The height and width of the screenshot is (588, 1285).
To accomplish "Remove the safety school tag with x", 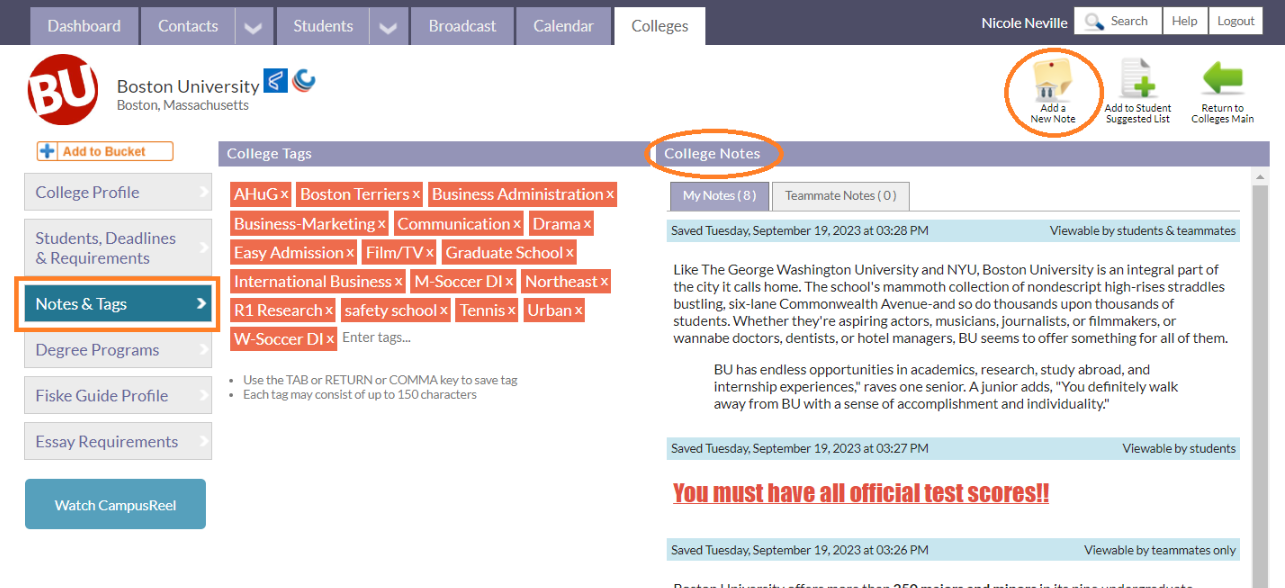I will click(444, 311).
